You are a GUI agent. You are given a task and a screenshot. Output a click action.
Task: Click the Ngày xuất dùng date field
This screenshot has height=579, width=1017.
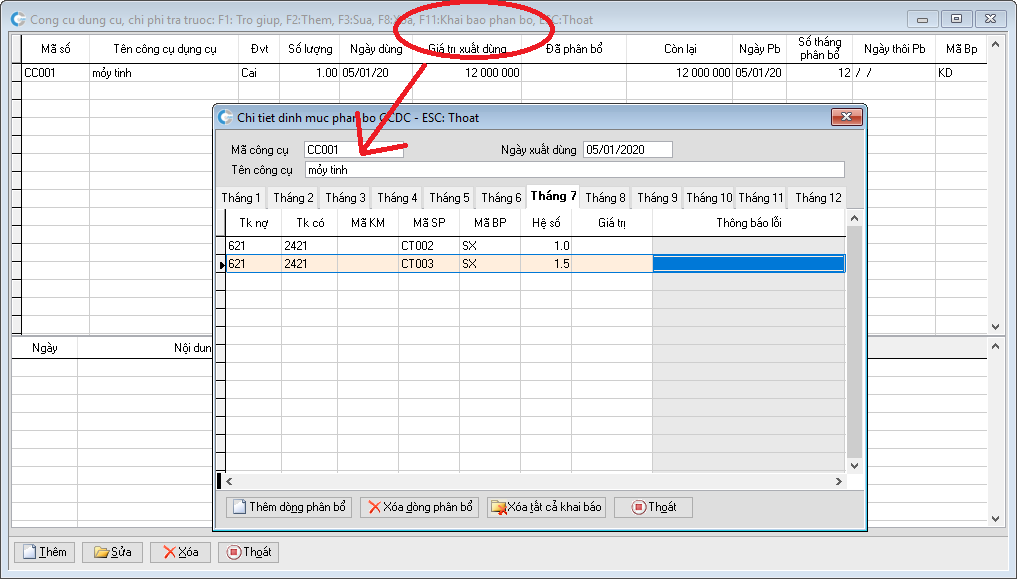(x=627, y=150)
